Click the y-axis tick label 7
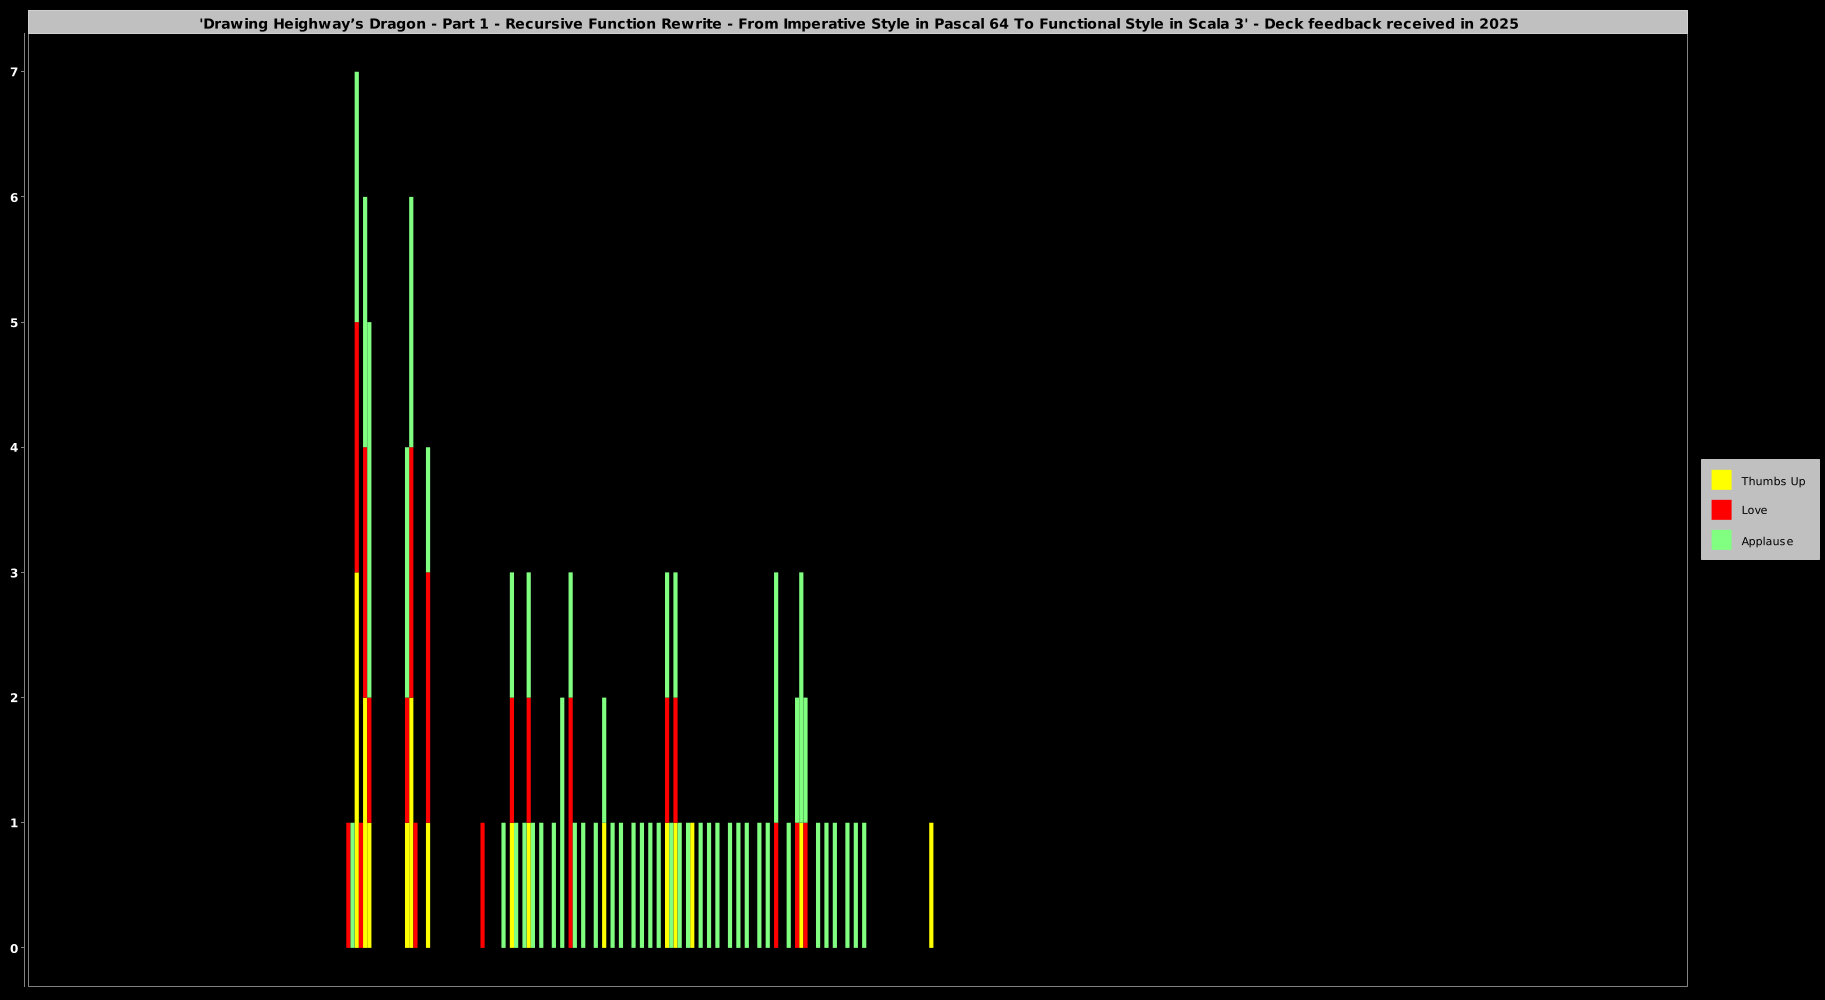Viewport: 1825px width, 1000px height. [14, 72]
